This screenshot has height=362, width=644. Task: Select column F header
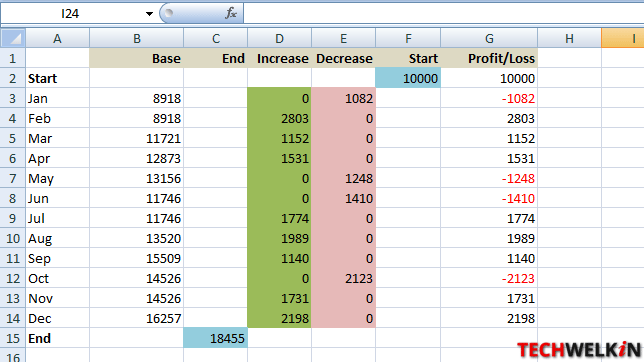coord(408,38)
